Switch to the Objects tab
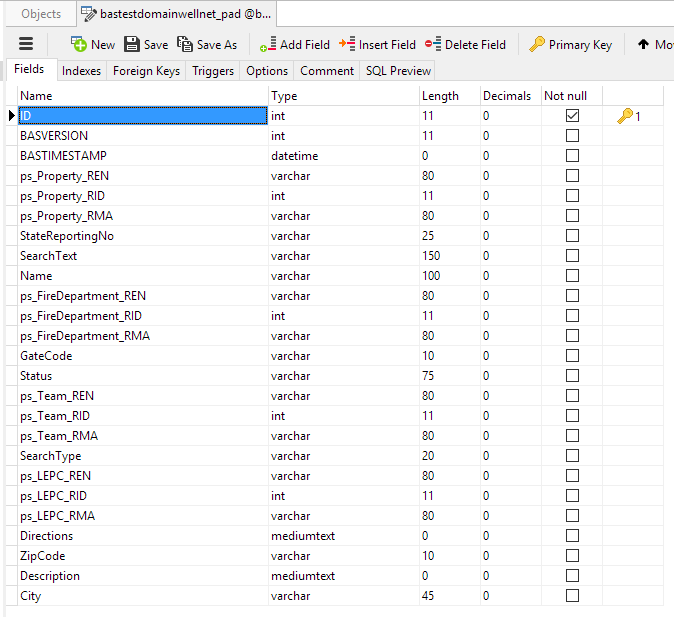The image size is (674, 617). point(41,14)
